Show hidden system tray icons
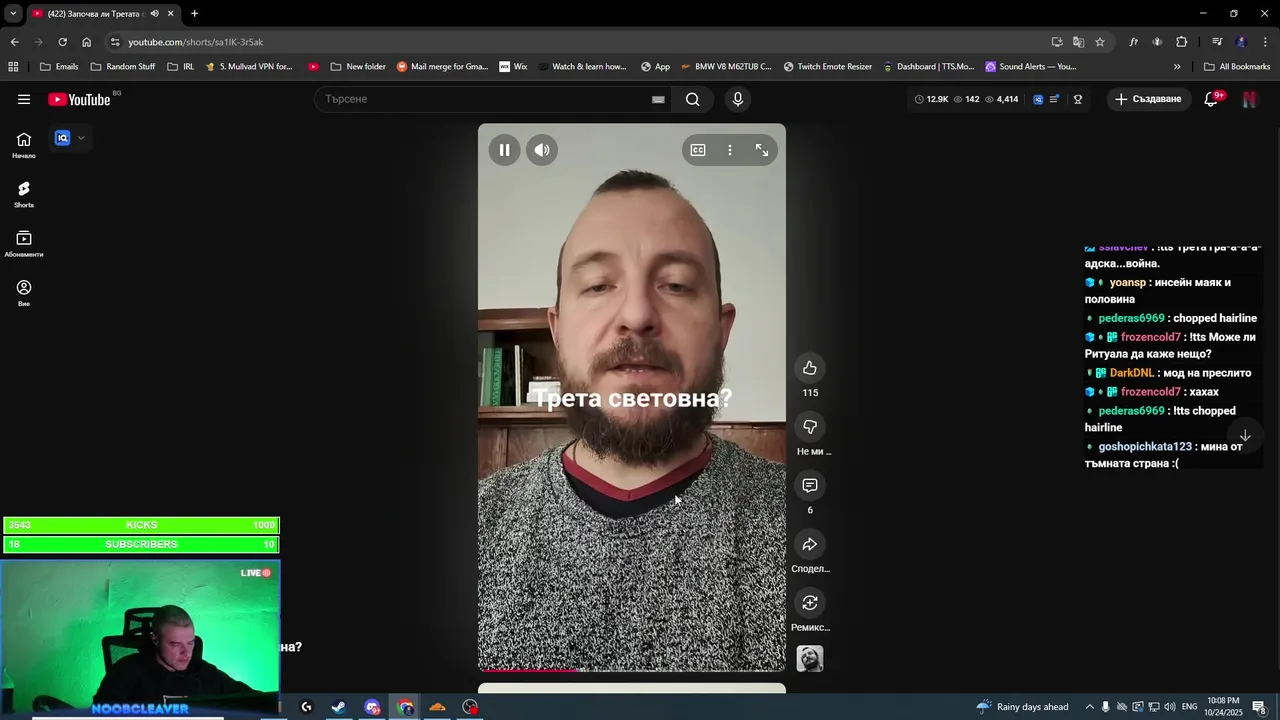Viewport: 1280px width, 720px height. 1090,707
